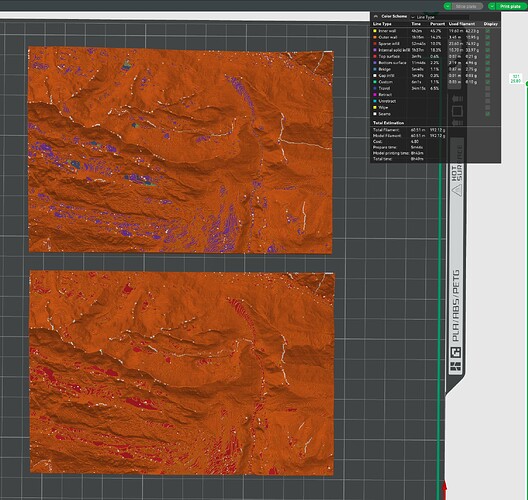This screenshot has height=500, width=528.
Task: Select the upper terrain model on plate
Action: click(x=180, y=150)
